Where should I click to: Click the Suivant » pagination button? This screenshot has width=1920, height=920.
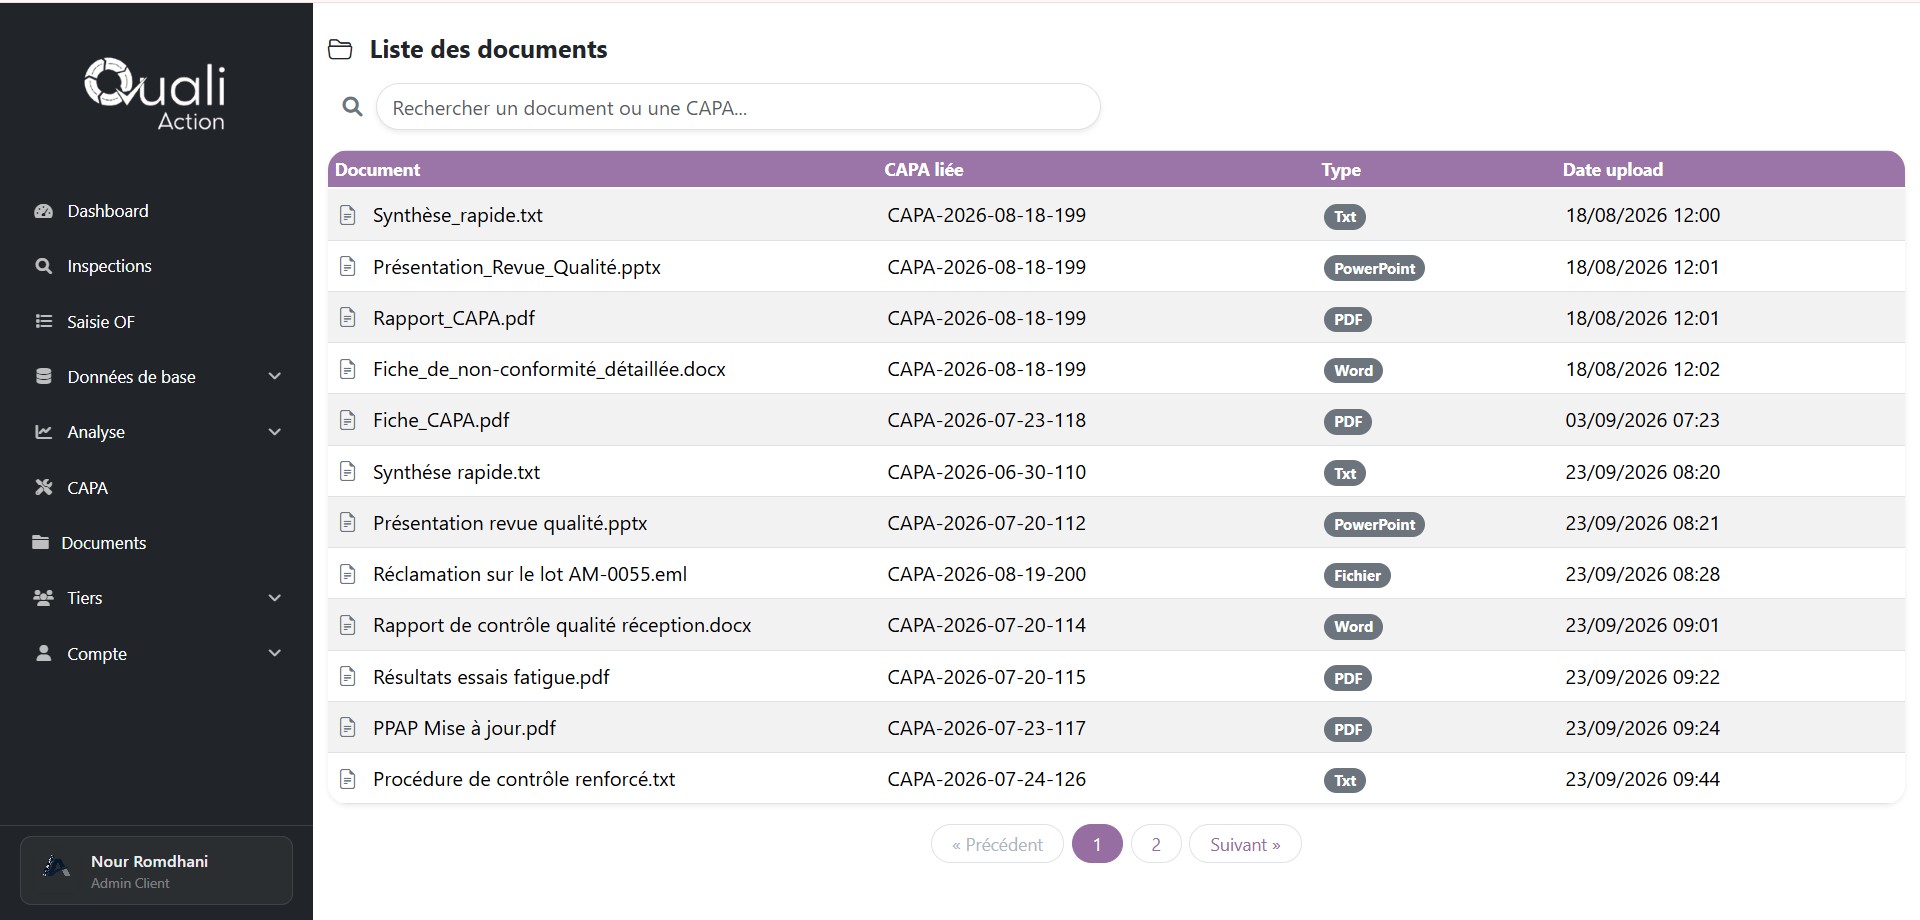point(1245,844)
